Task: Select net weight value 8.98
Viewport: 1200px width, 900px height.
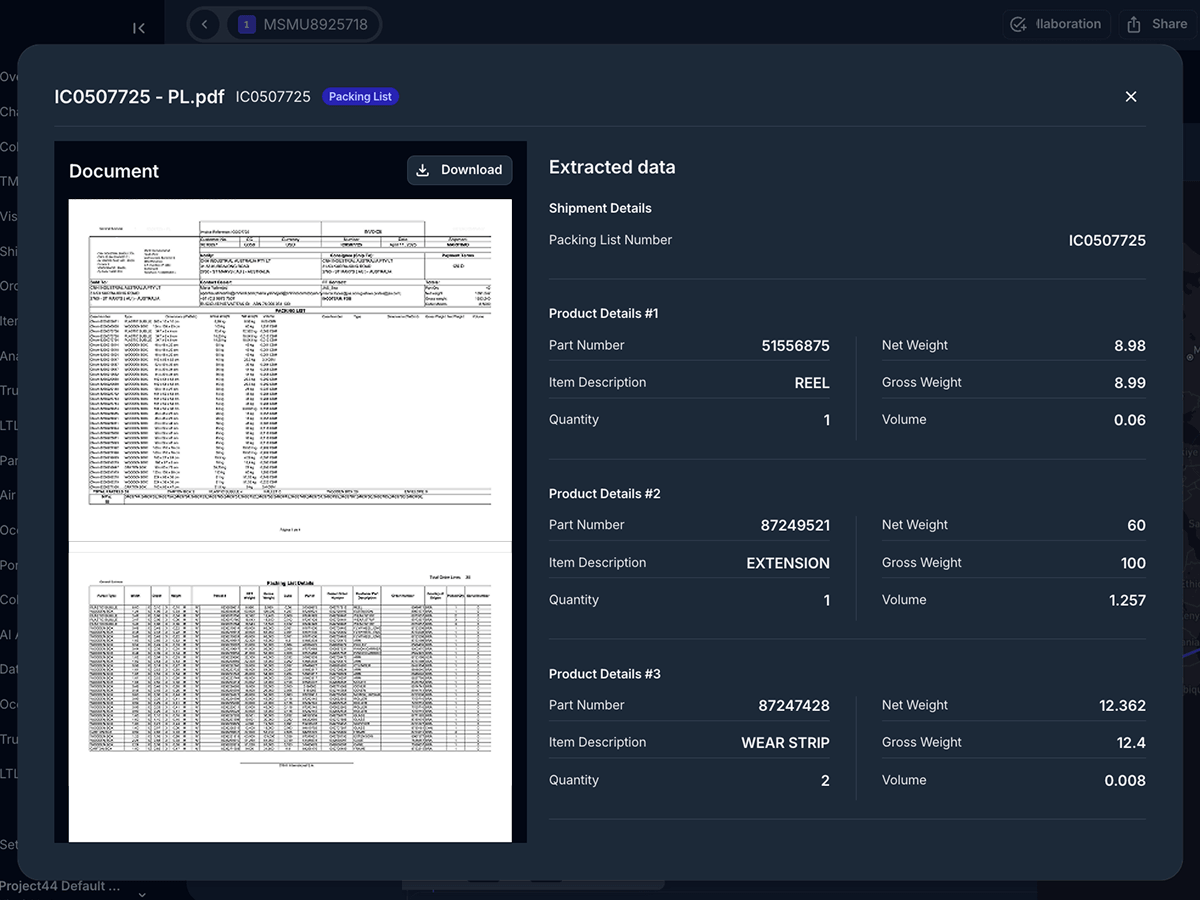Action: tap(1130, 346)
